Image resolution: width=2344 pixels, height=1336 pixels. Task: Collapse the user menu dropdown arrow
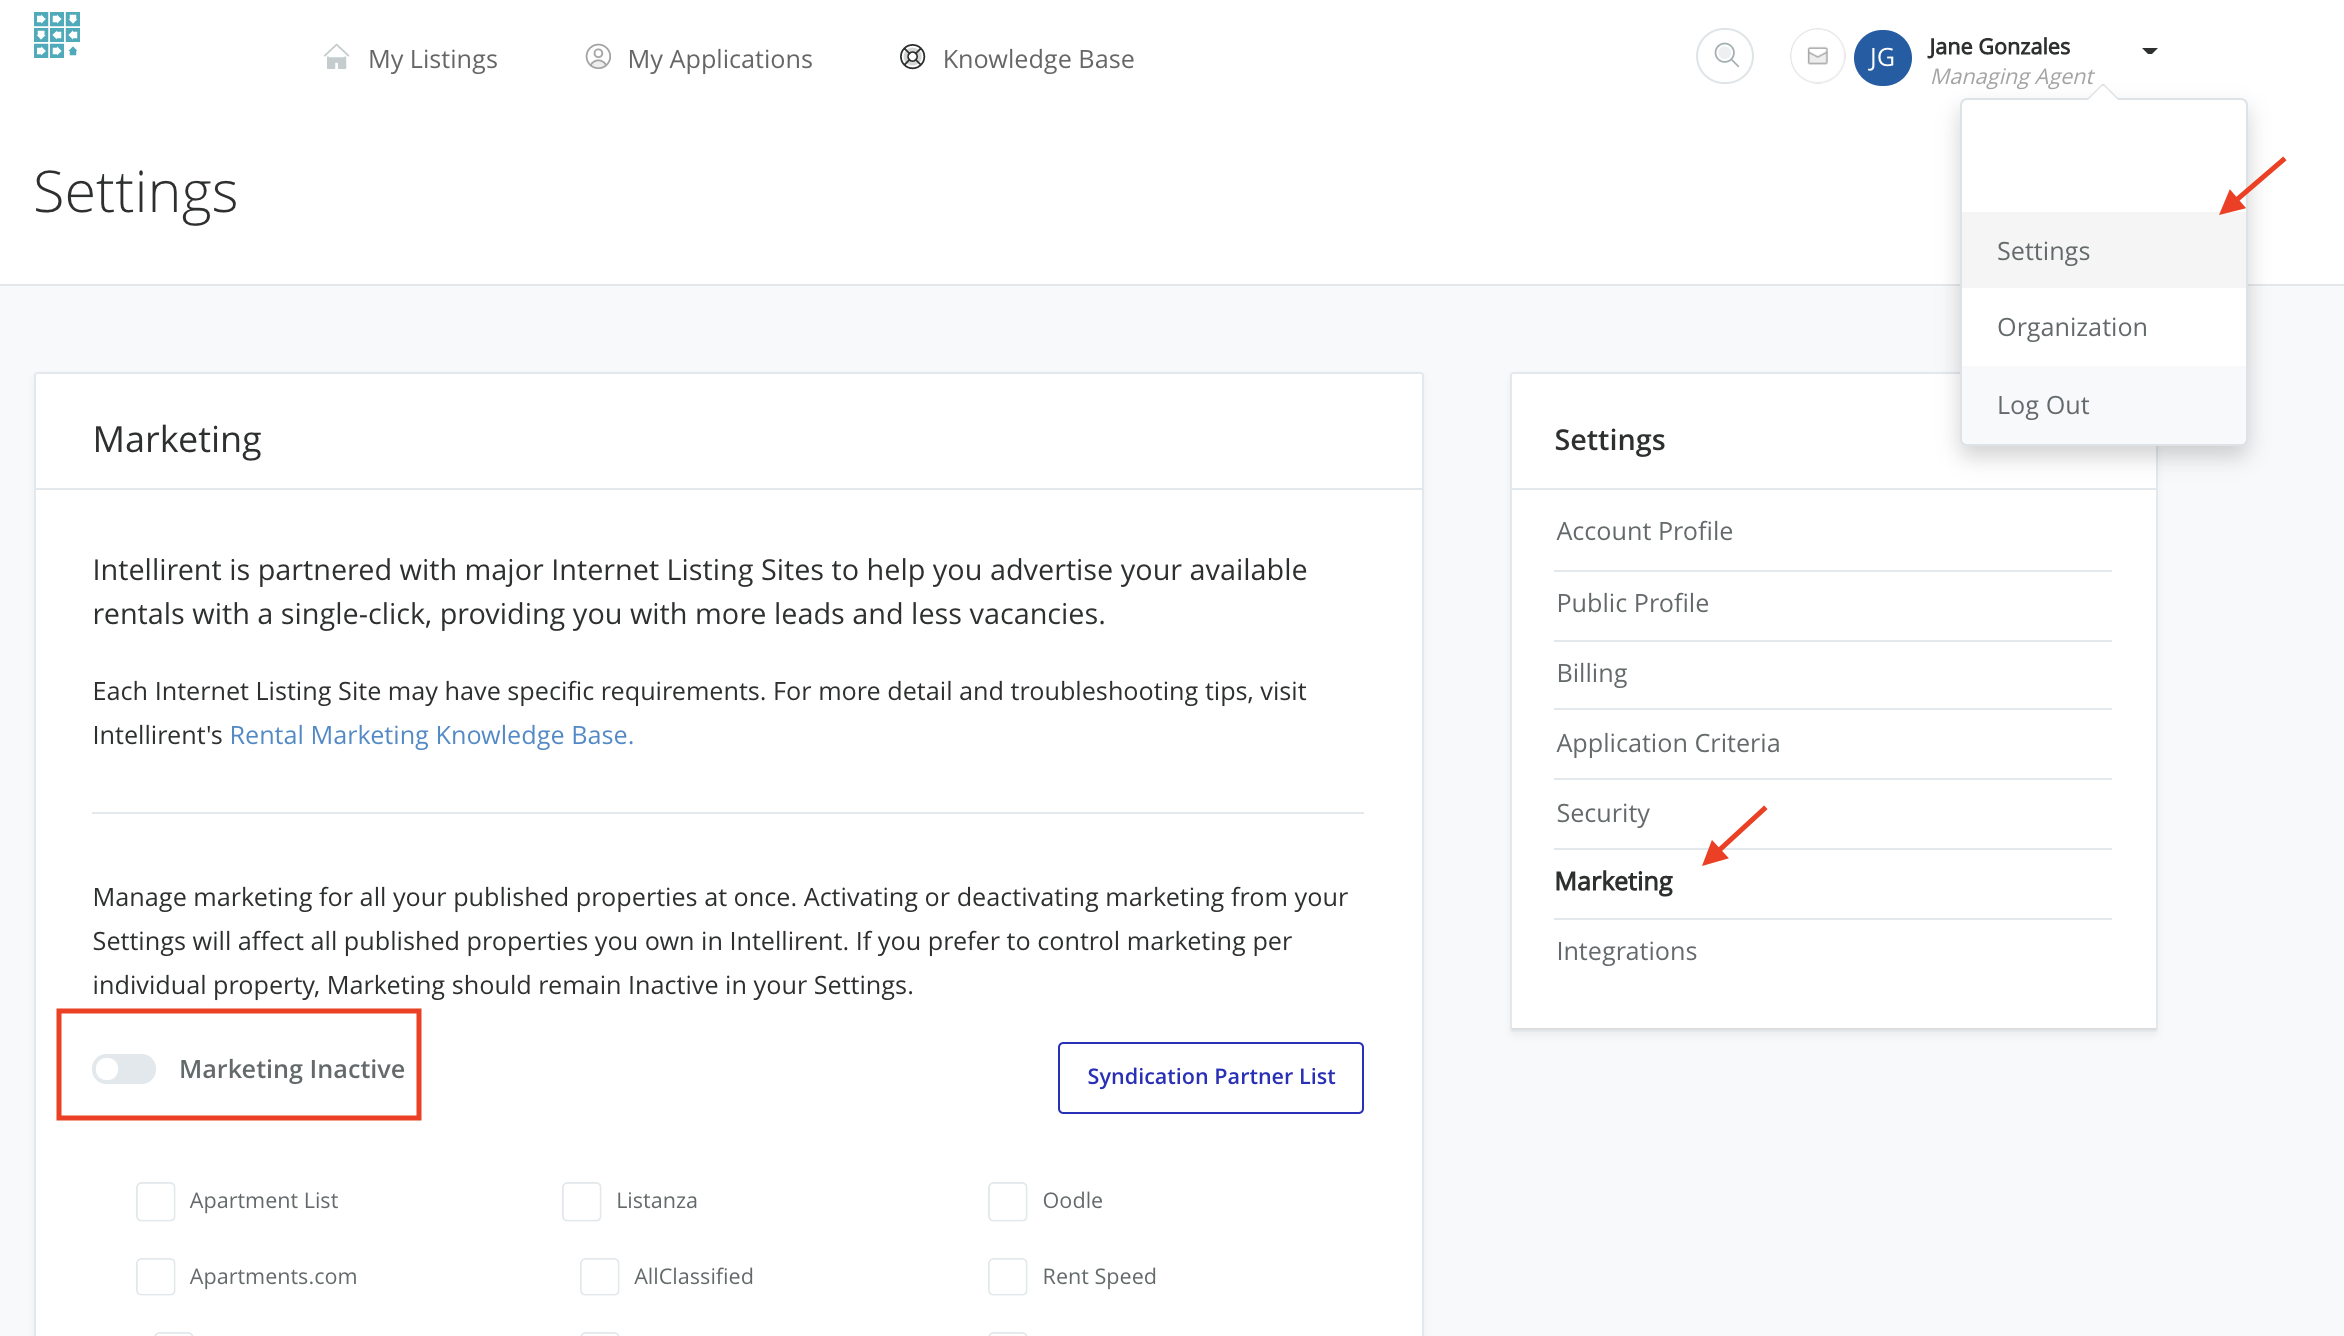pyautogui.click(x=2150, y=50)
